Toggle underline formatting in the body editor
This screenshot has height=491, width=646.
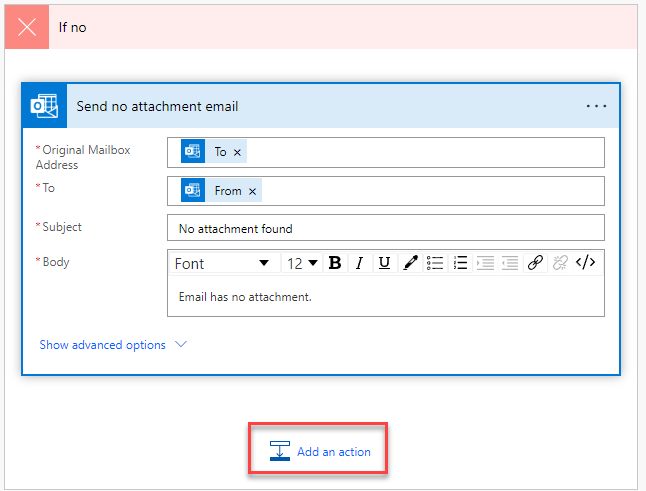click(384, 262)
